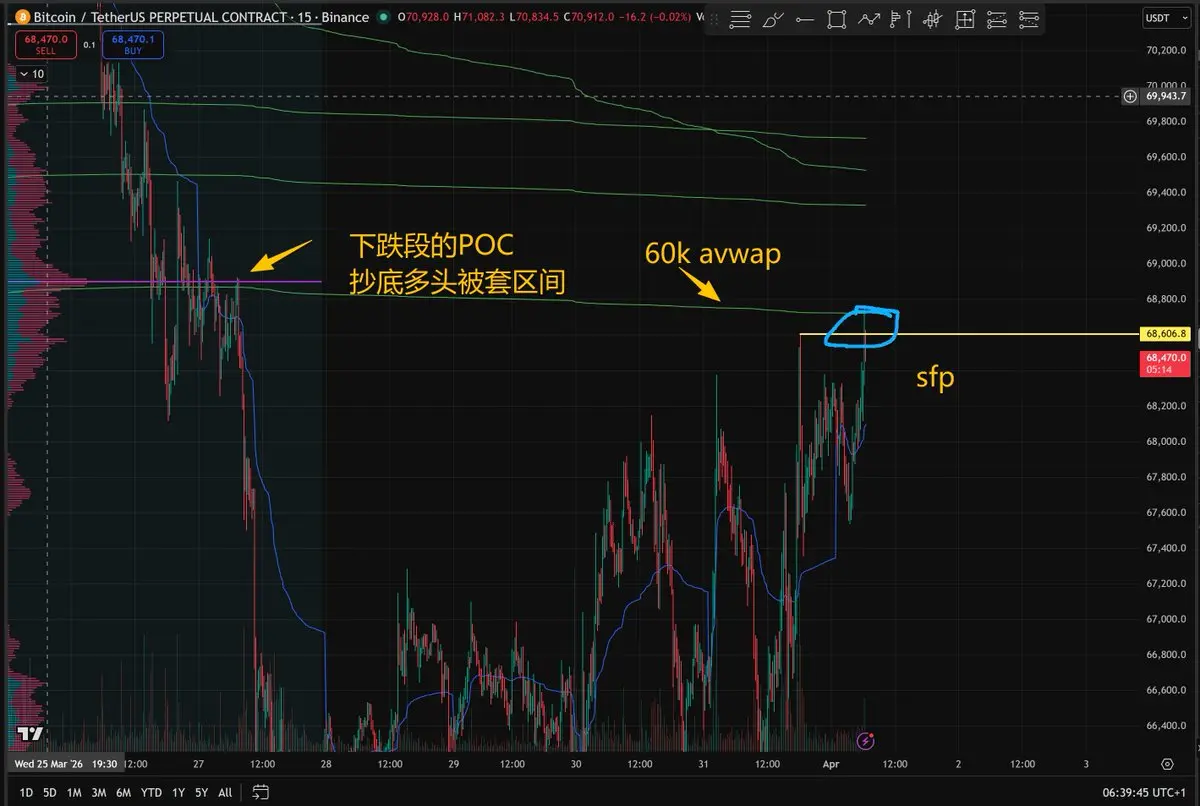Click the TradingView logo

(31, 734)
